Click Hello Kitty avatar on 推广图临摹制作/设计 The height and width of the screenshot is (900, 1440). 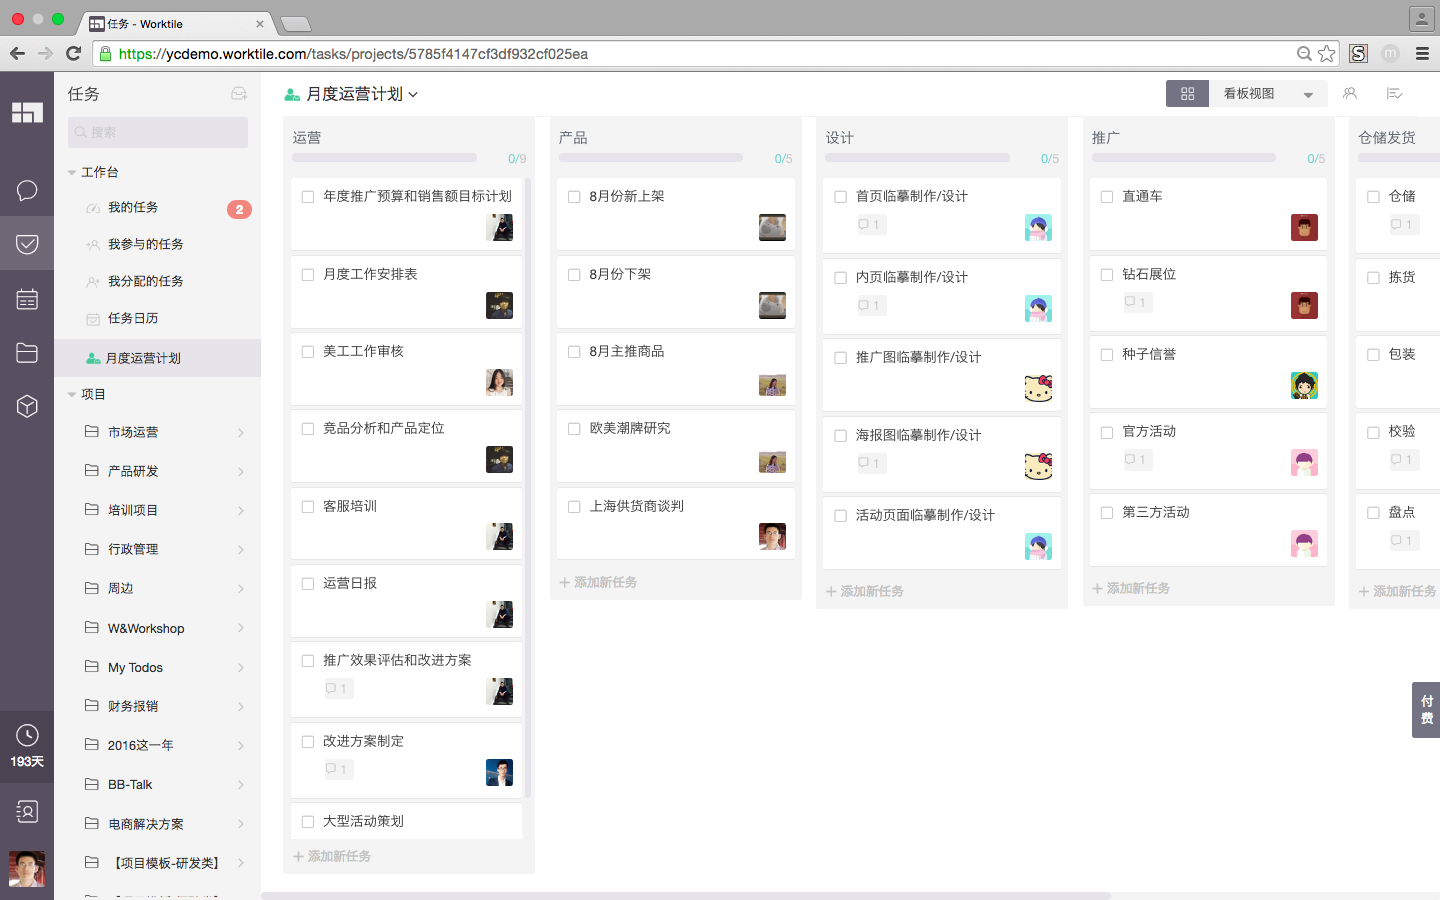1038,388
